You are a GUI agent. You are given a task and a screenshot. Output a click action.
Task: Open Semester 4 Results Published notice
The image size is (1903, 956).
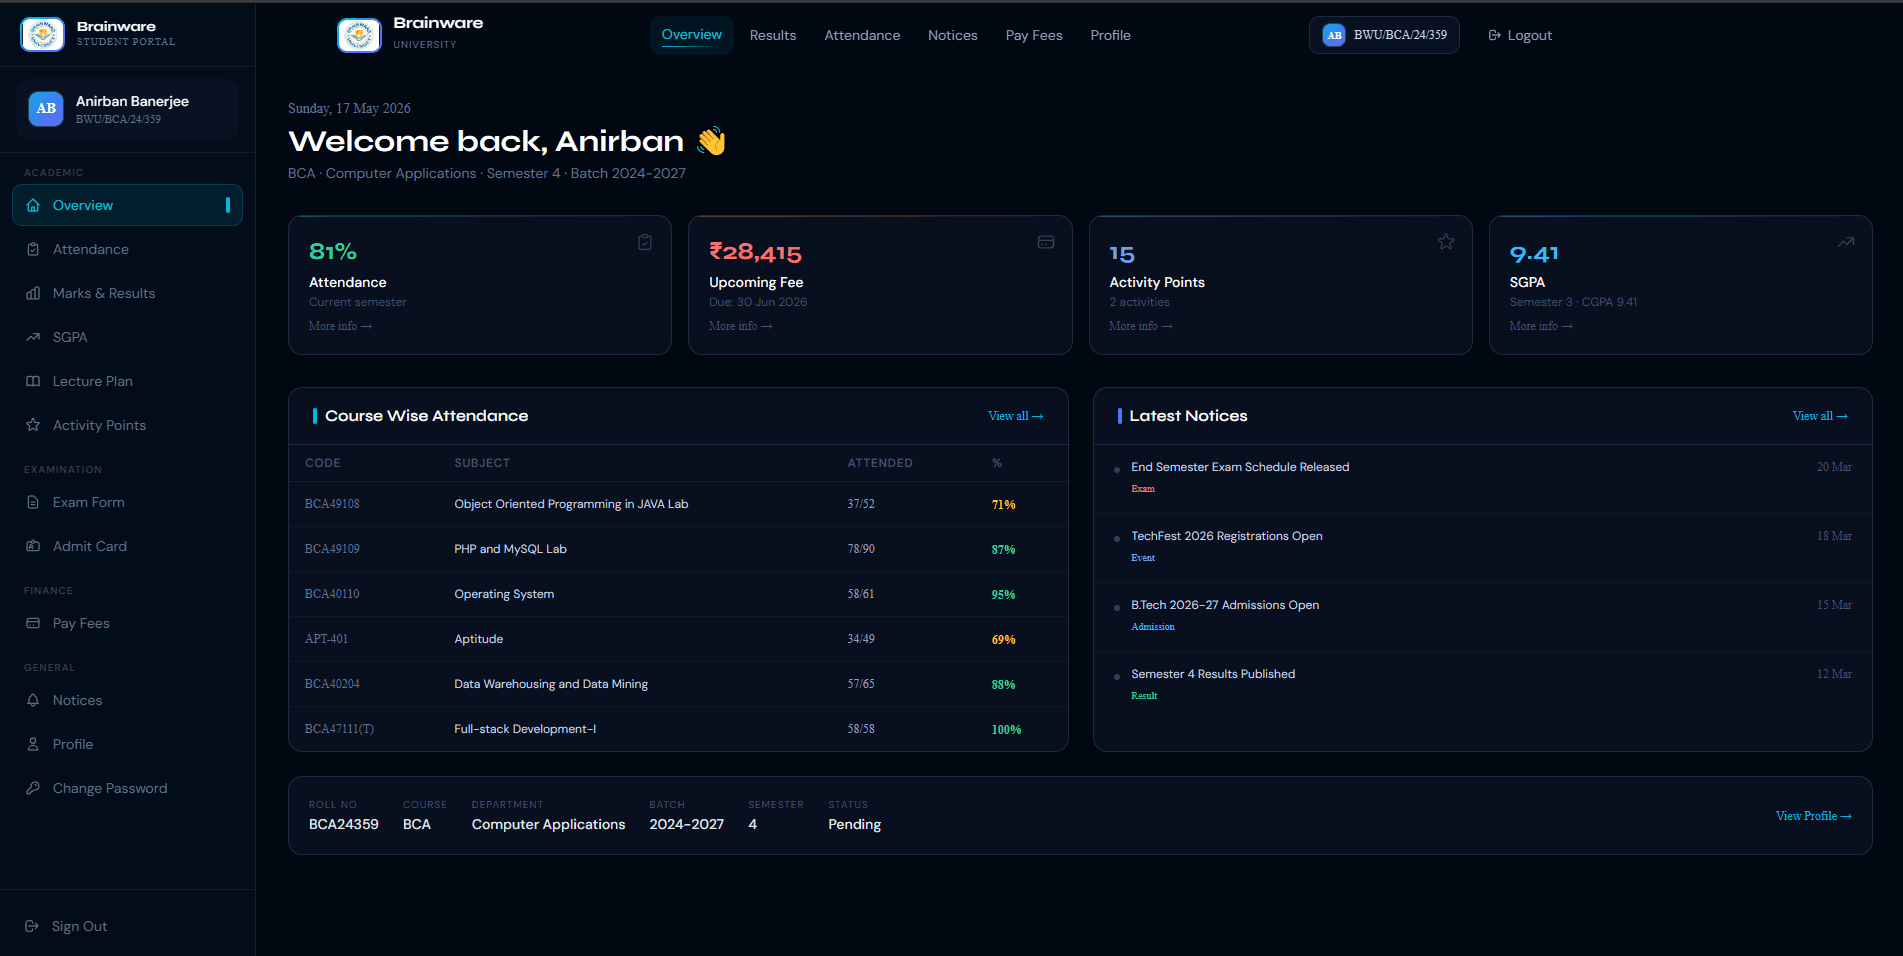[x=1482, y=686]
